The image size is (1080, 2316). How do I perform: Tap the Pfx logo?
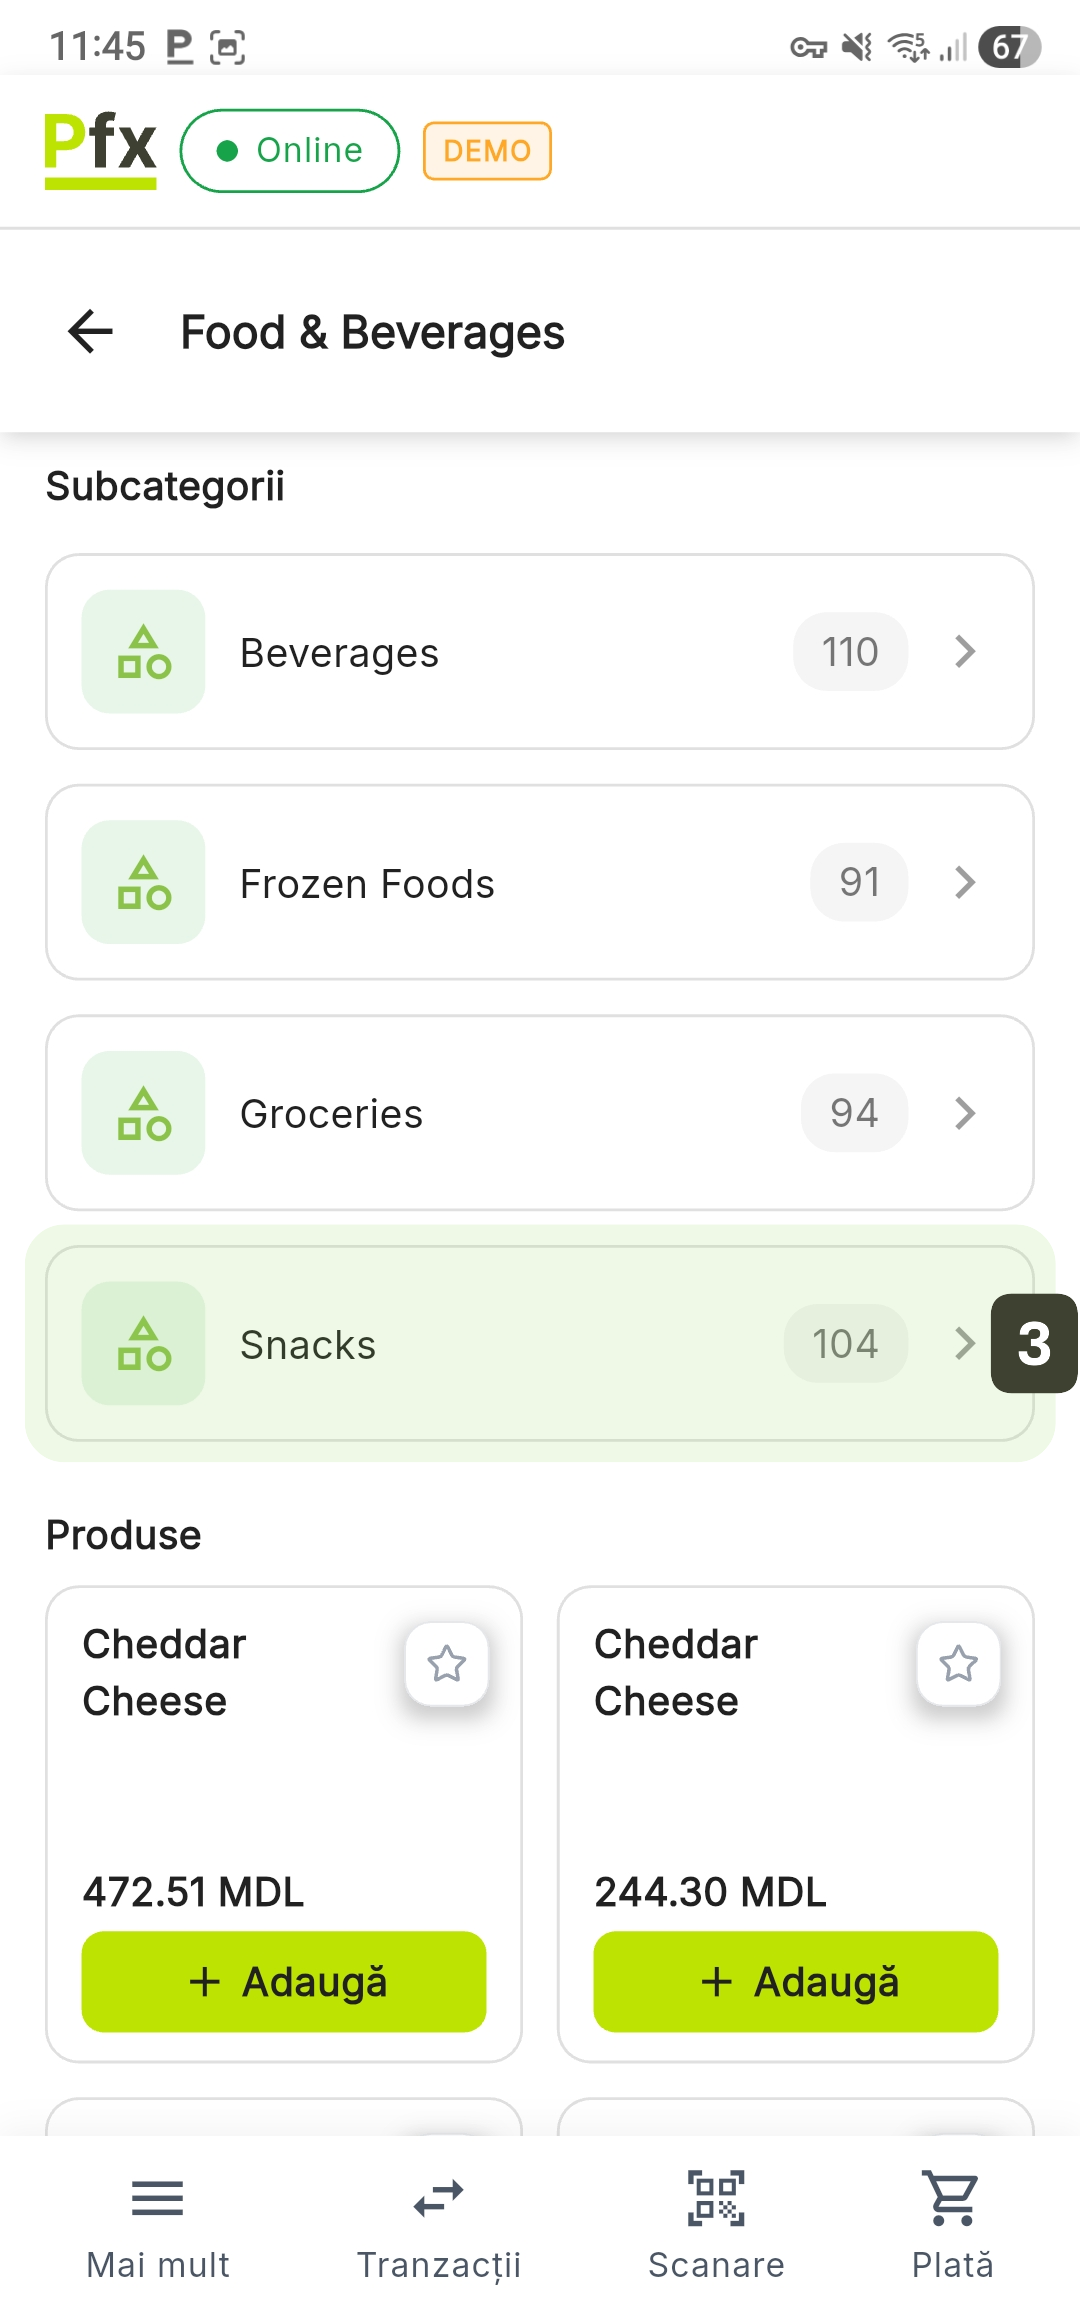(x=100, y=150)
